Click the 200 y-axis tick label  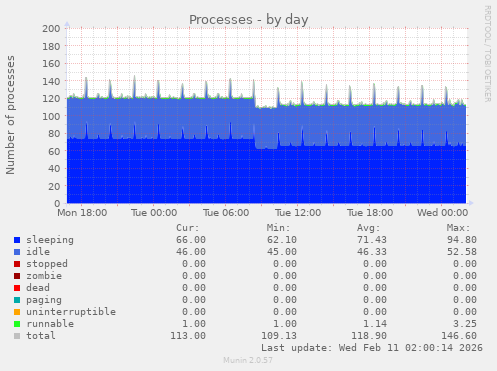[x=51, y=29]
